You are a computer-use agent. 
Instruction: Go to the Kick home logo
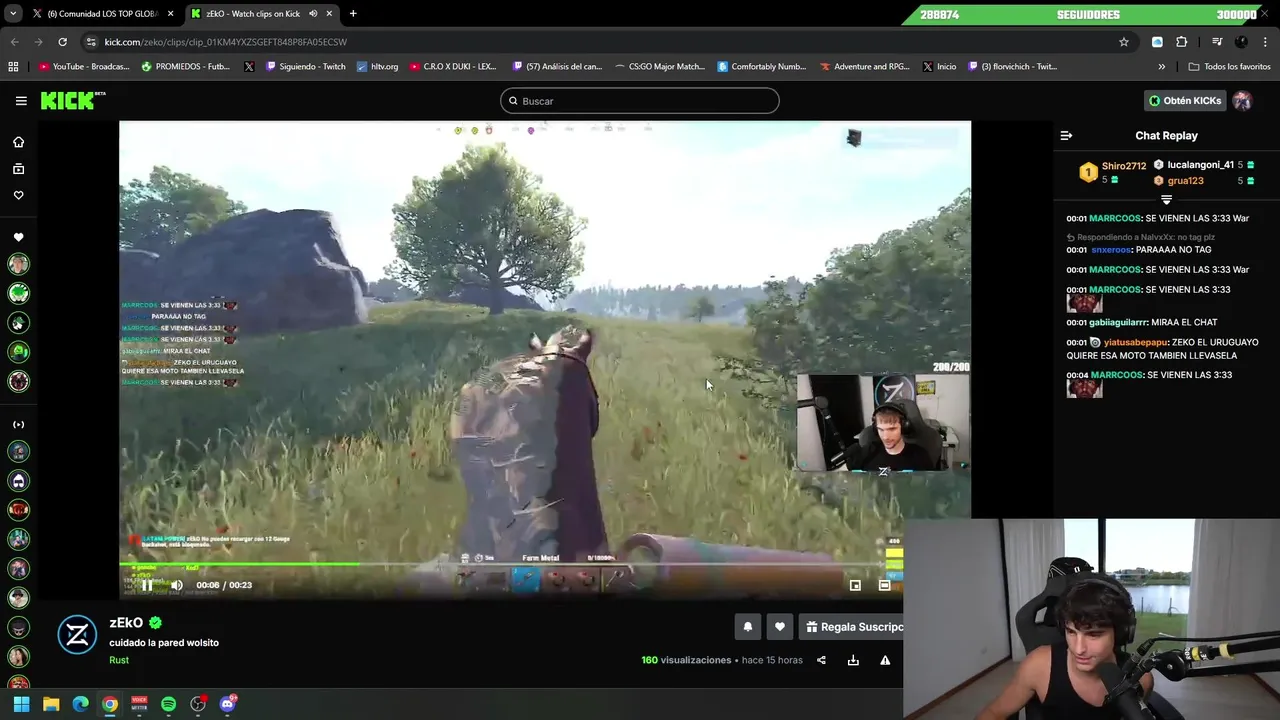tap(72, 100)
